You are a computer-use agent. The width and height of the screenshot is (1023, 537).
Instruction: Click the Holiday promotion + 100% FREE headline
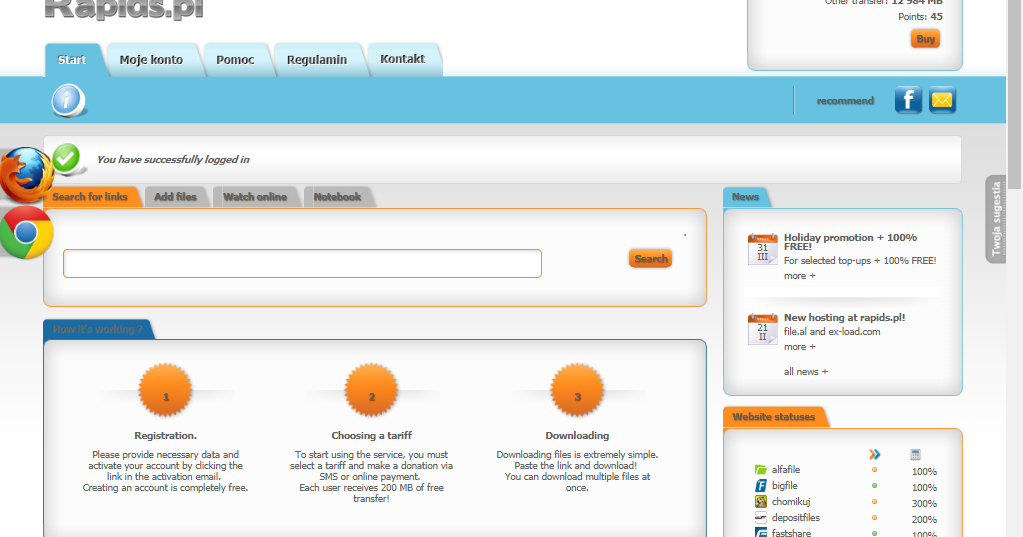point(850,242)
